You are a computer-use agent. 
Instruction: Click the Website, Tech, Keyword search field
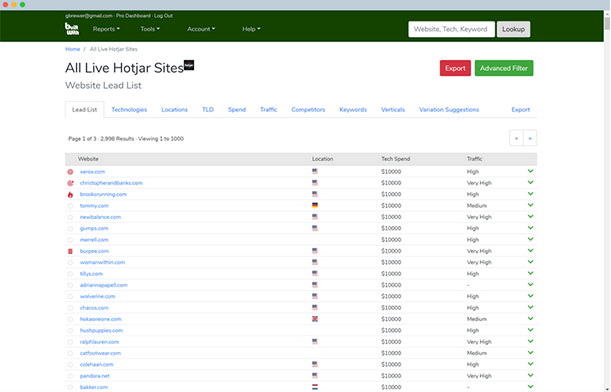(451, 29)
